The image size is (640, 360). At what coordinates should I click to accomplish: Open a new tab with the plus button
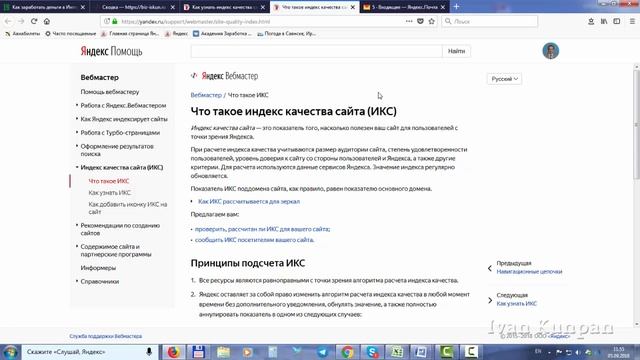[456, 7]
